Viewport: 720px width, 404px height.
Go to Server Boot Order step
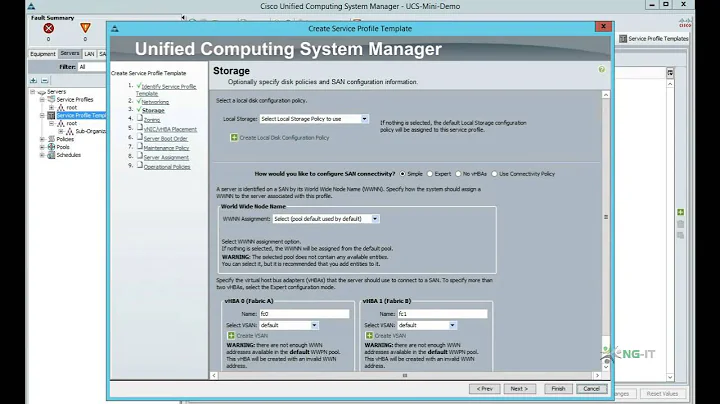click(166, 139)
